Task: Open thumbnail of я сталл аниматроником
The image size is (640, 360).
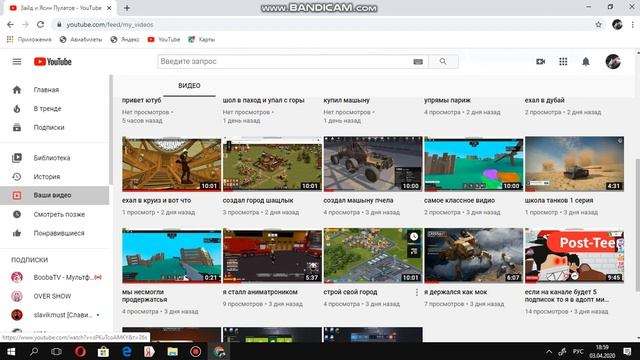Action: pos(272,256)
